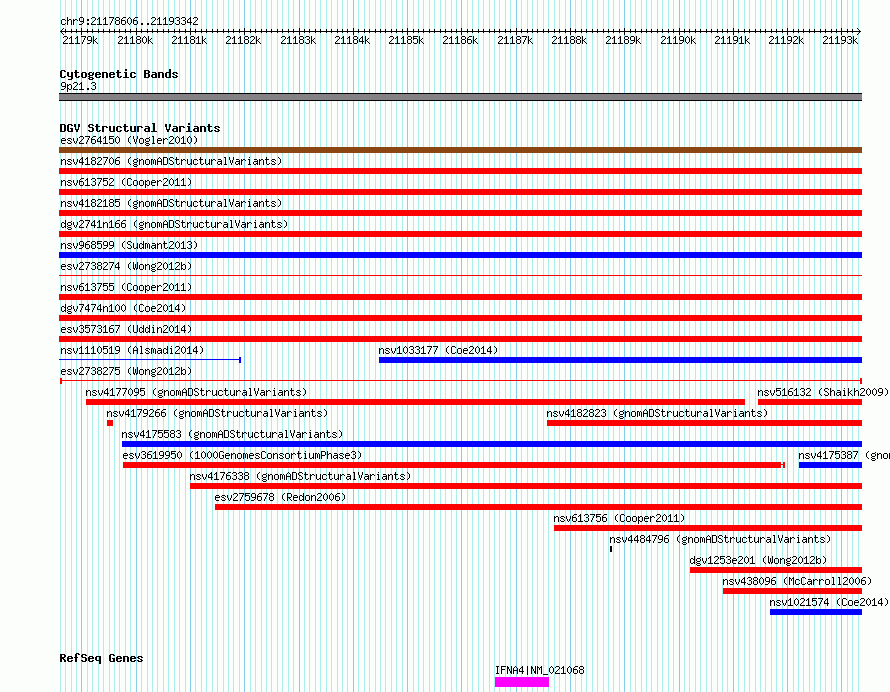Open esv2738274 (Wong2012b) label
Viewport: 890px width, 692px height.
click(126, 266)
